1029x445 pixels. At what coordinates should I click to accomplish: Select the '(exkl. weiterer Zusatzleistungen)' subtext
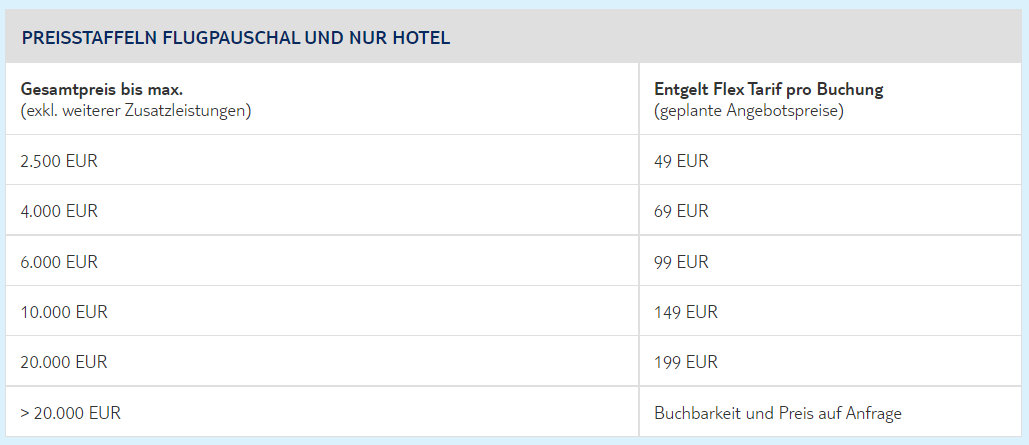[x=135, y=110]
